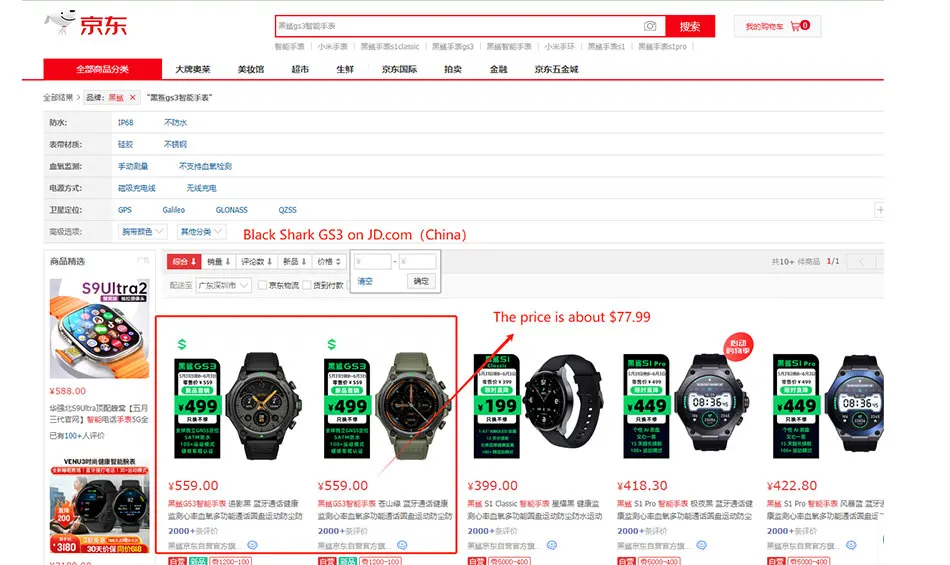Open customer service chat for ¥422.80 watch
The image size is (950, 565).
point(851,545)
